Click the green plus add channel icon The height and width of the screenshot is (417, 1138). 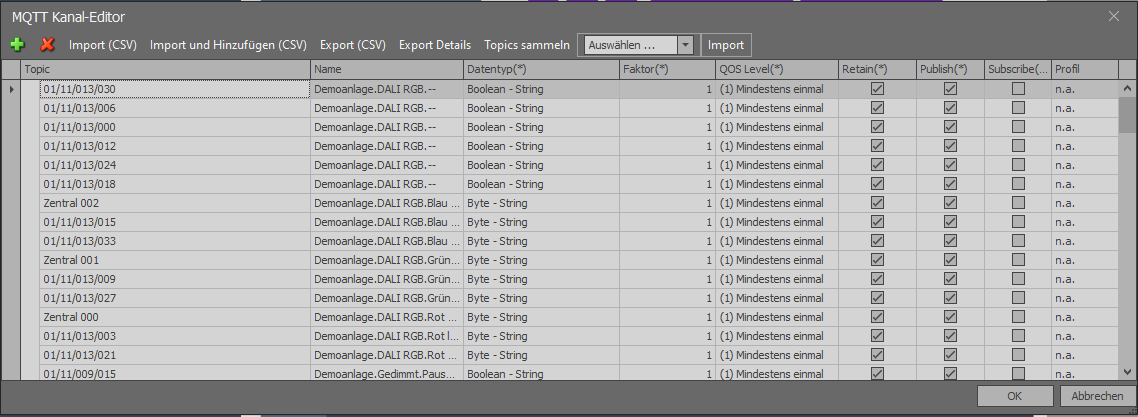coord(17,45)
